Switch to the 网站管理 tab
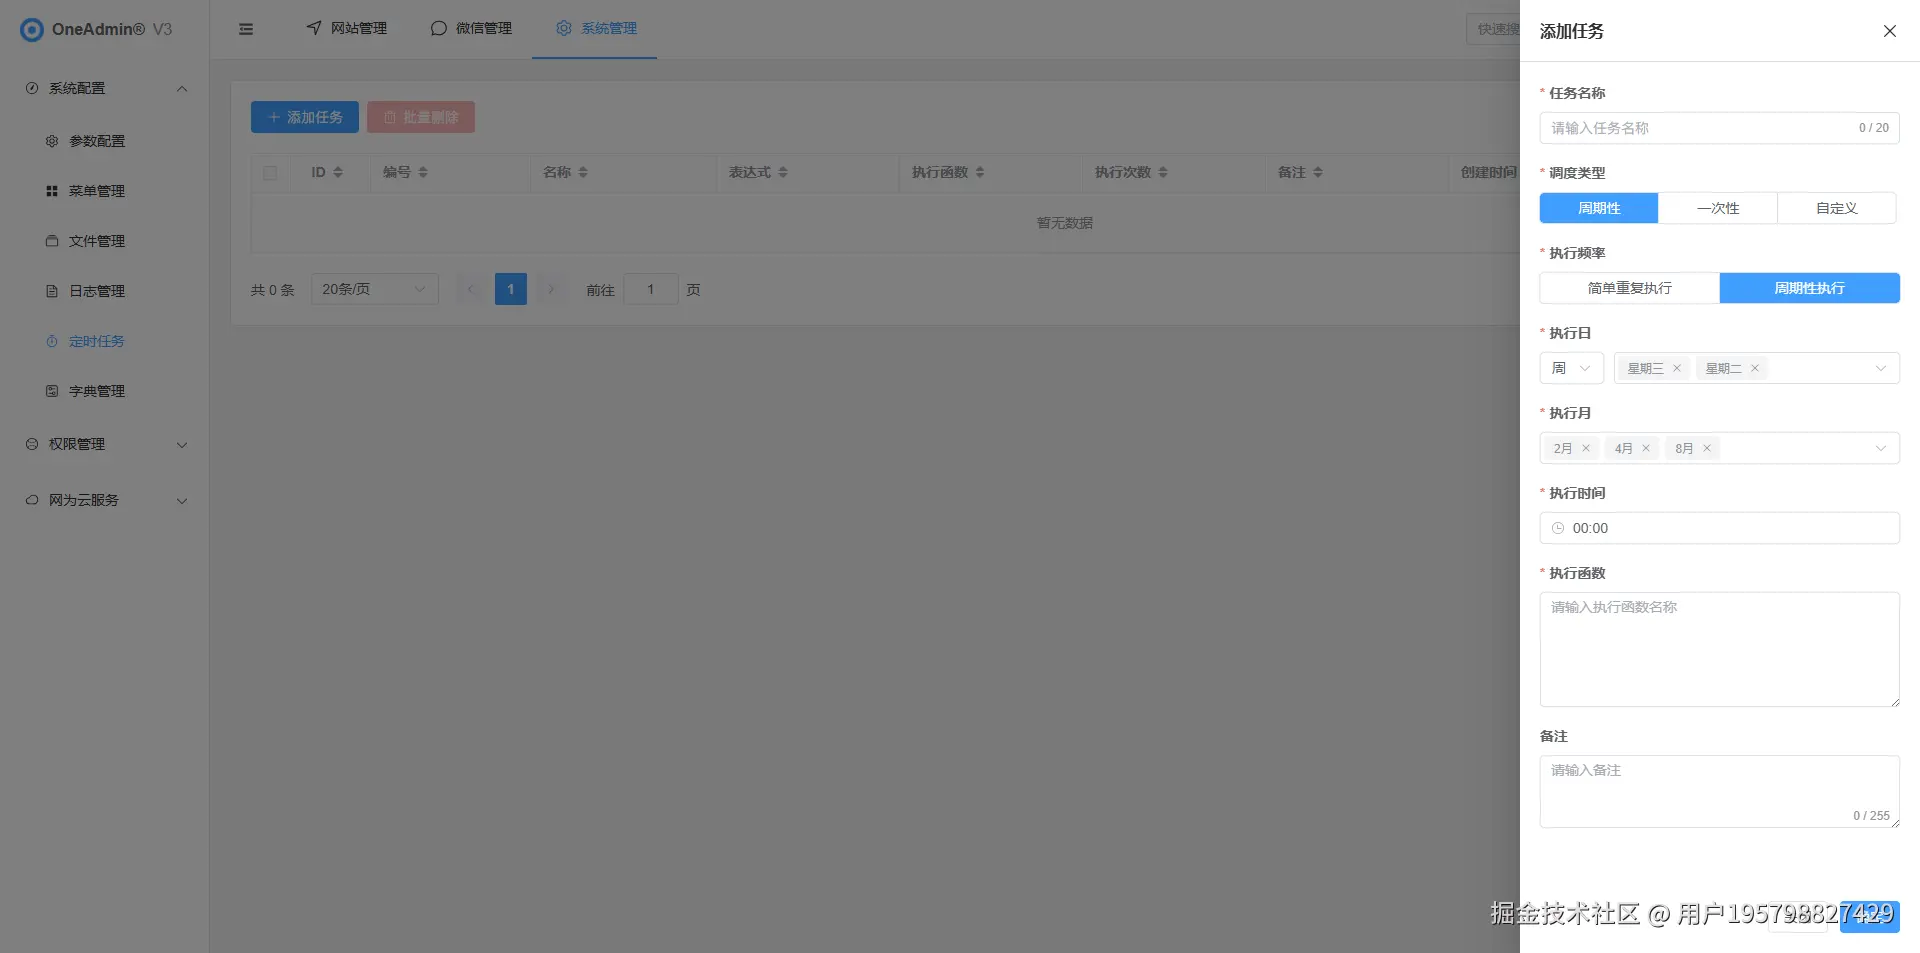 tap(345, 28)
